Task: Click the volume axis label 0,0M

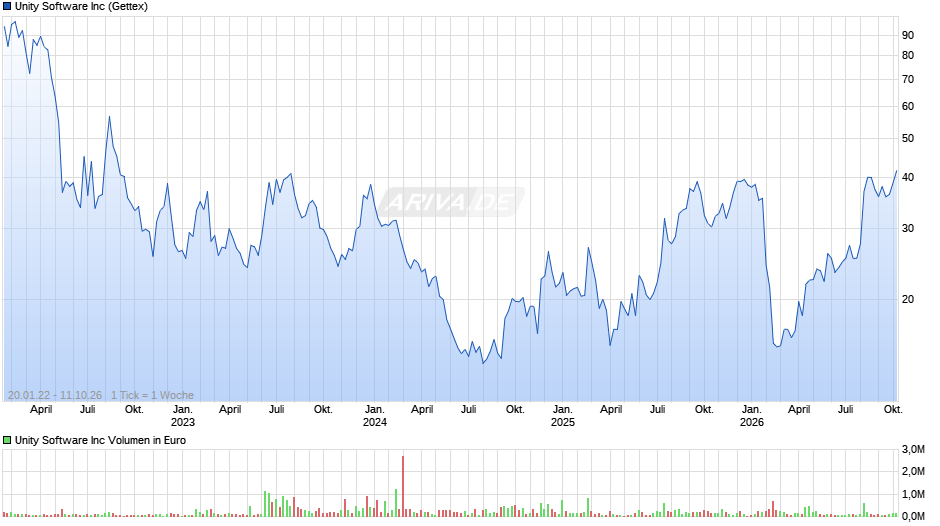Action: point(913,516)
